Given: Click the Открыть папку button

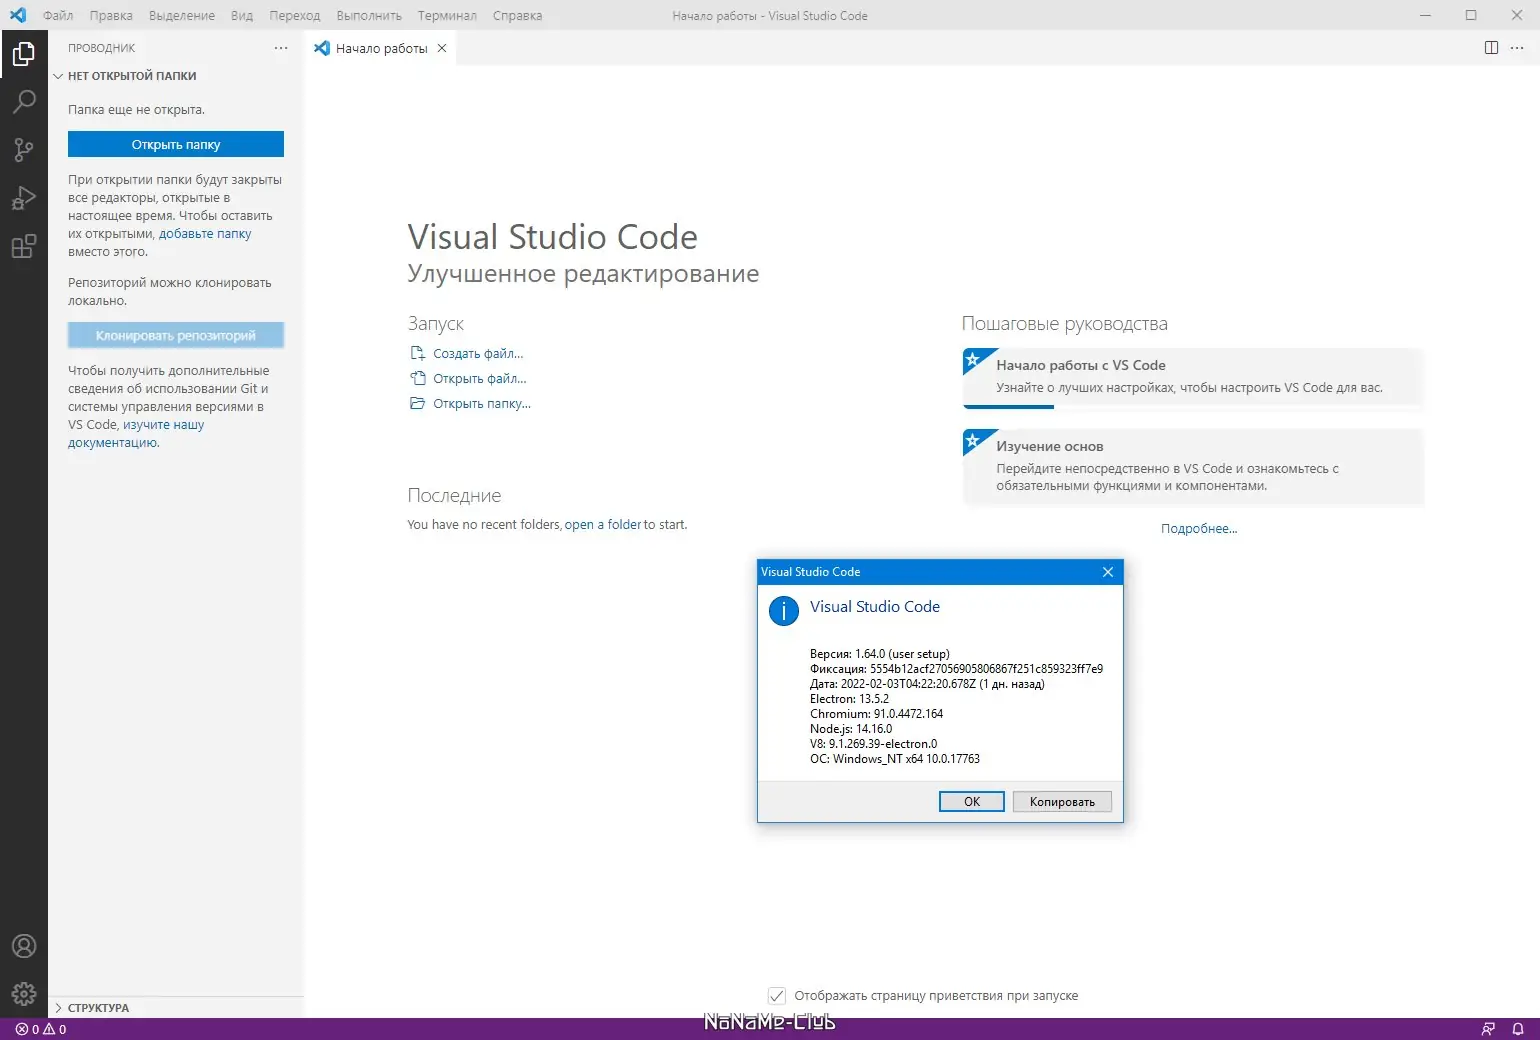Looking at the screenshot, I should click(x=176, y=144).
